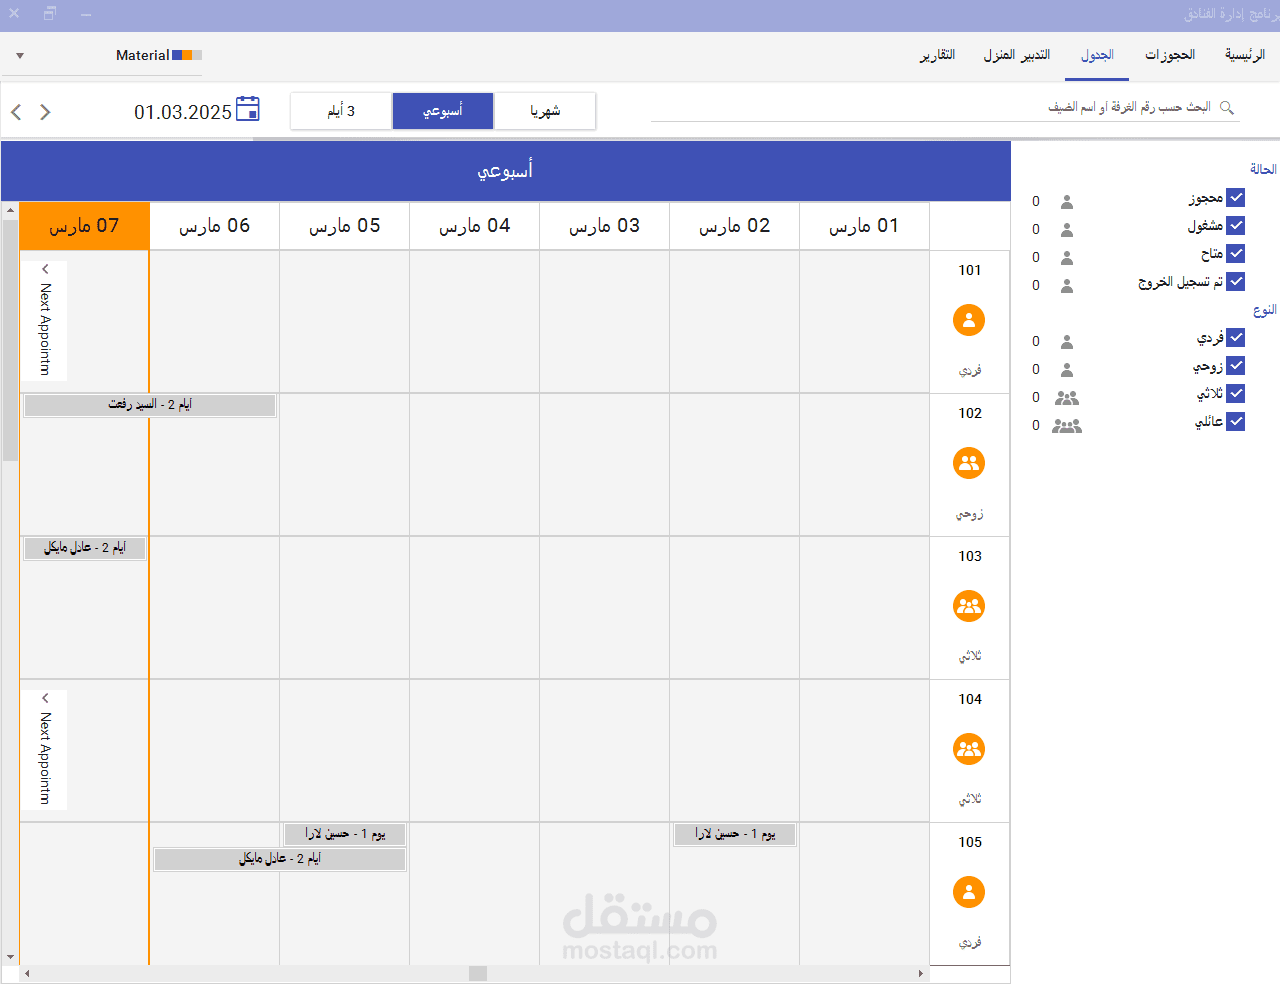
Task: Click person icon beside فردي type
Action: tap(1067, 341)
